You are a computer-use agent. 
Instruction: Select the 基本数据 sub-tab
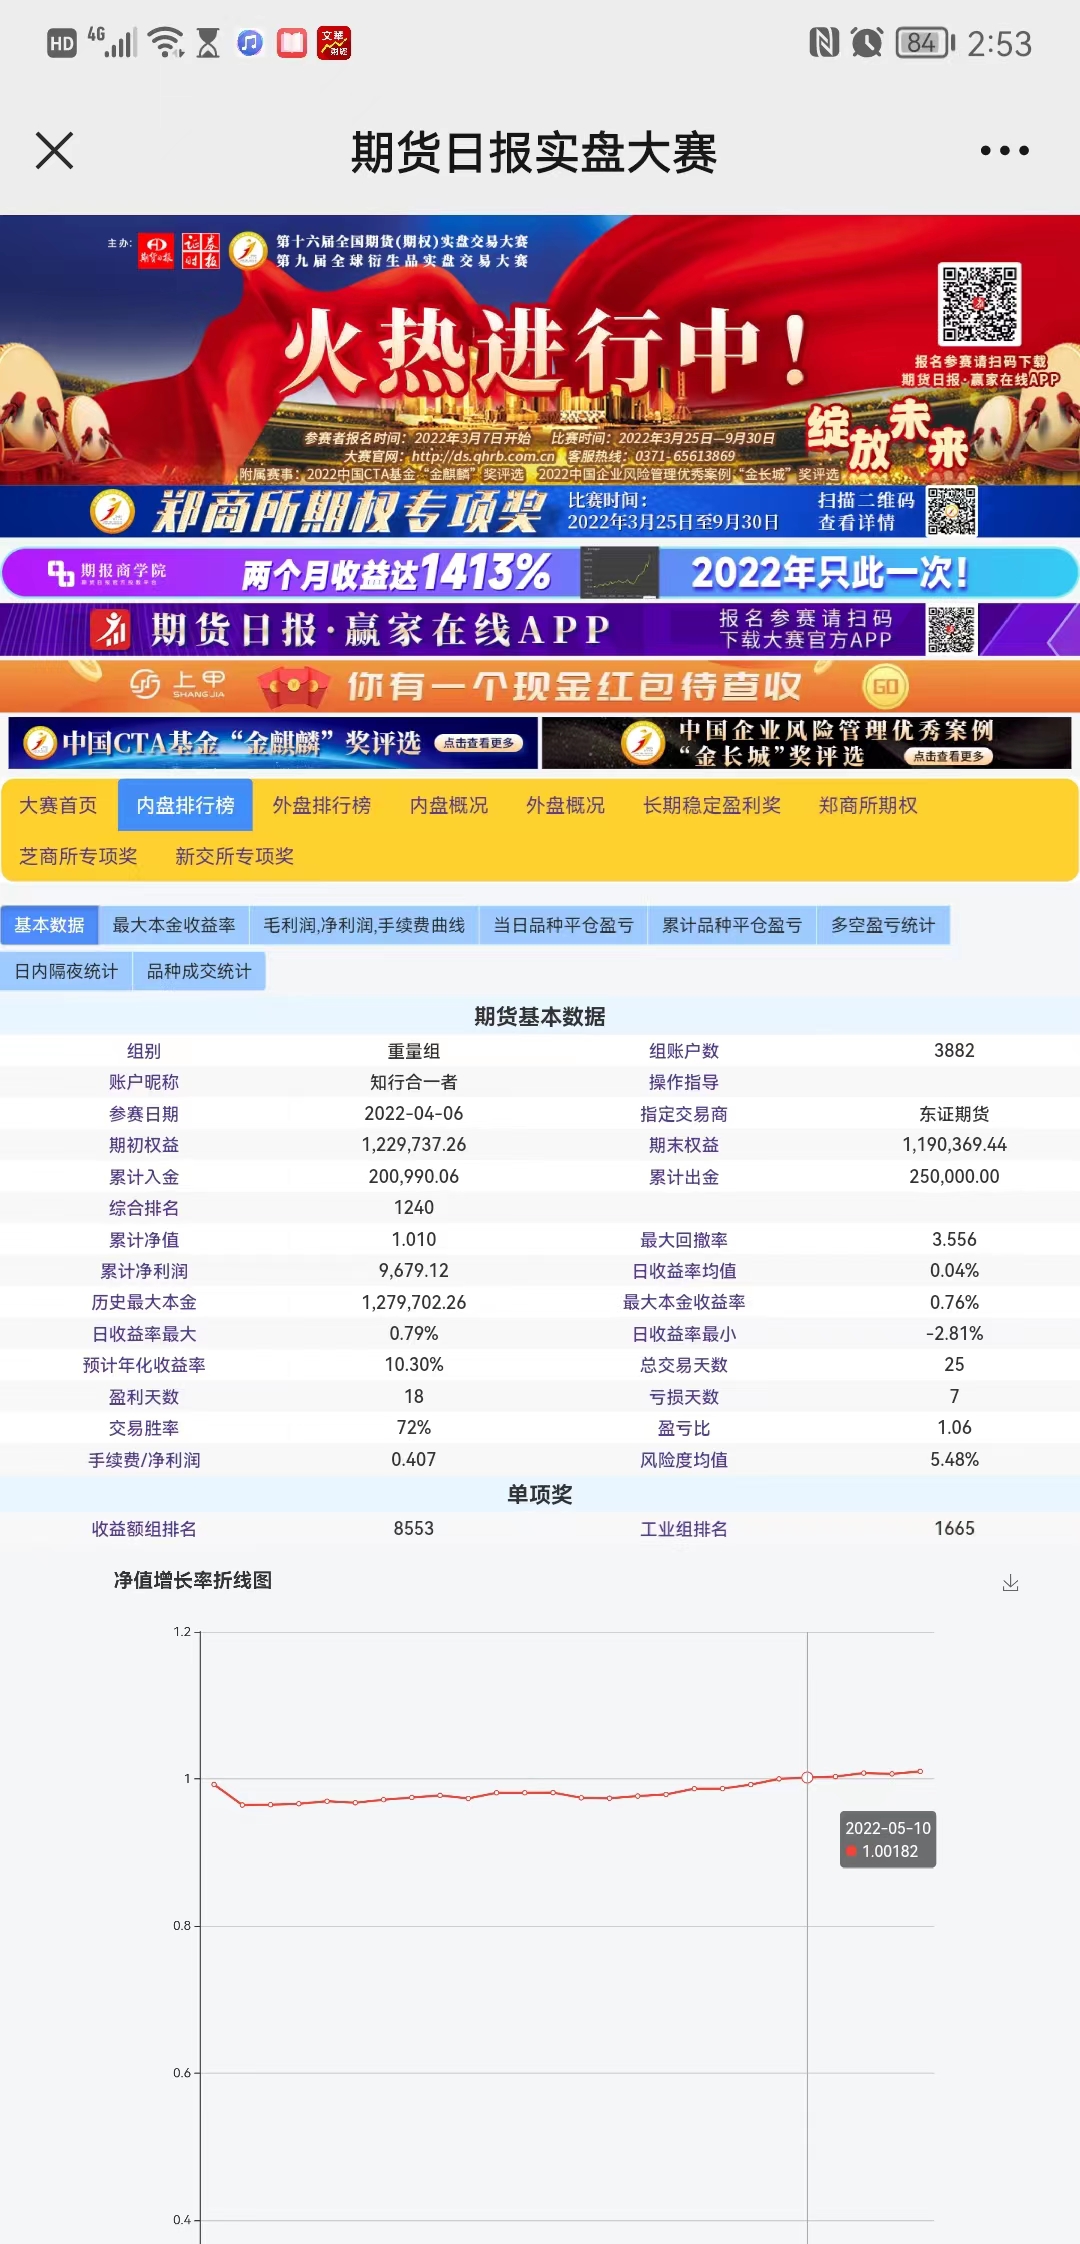click(x=49, y=925)
